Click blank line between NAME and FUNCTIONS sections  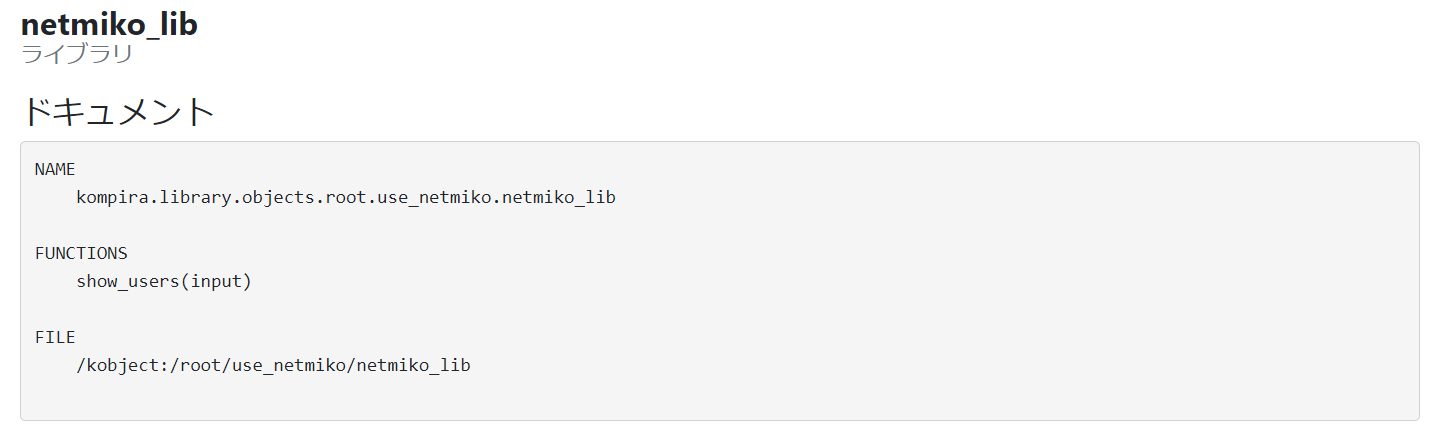click(300, 225)
